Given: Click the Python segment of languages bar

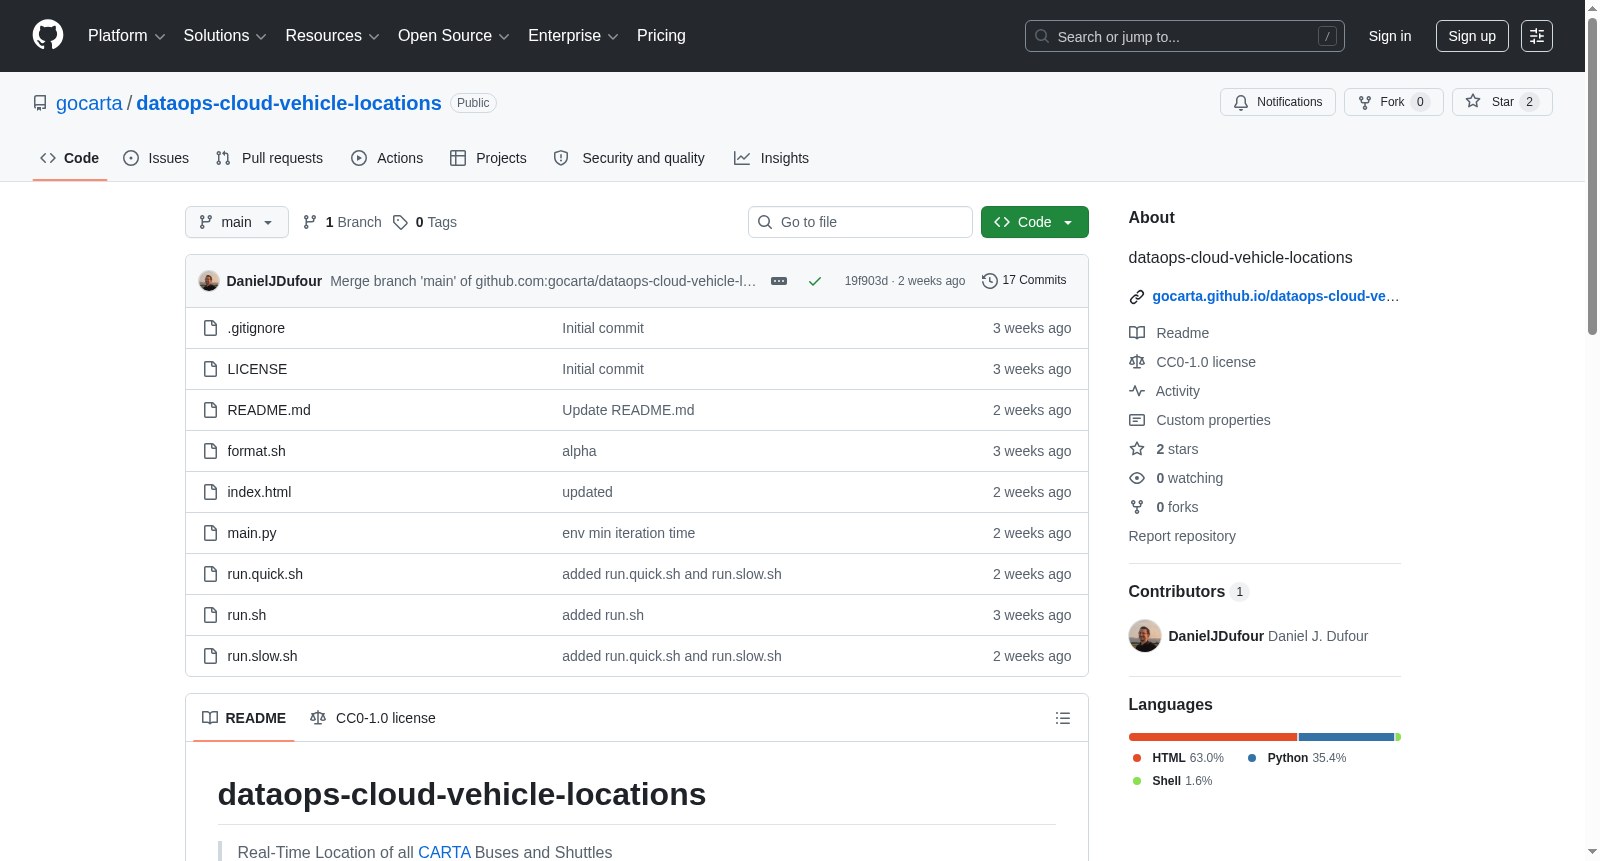Looking at the screenshot, I should (x=1346, y=737).
